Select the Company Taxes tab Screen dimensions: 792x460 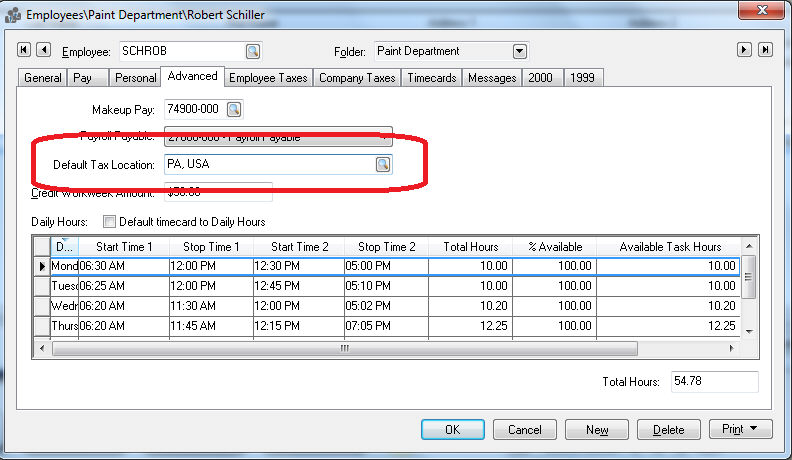357,78
